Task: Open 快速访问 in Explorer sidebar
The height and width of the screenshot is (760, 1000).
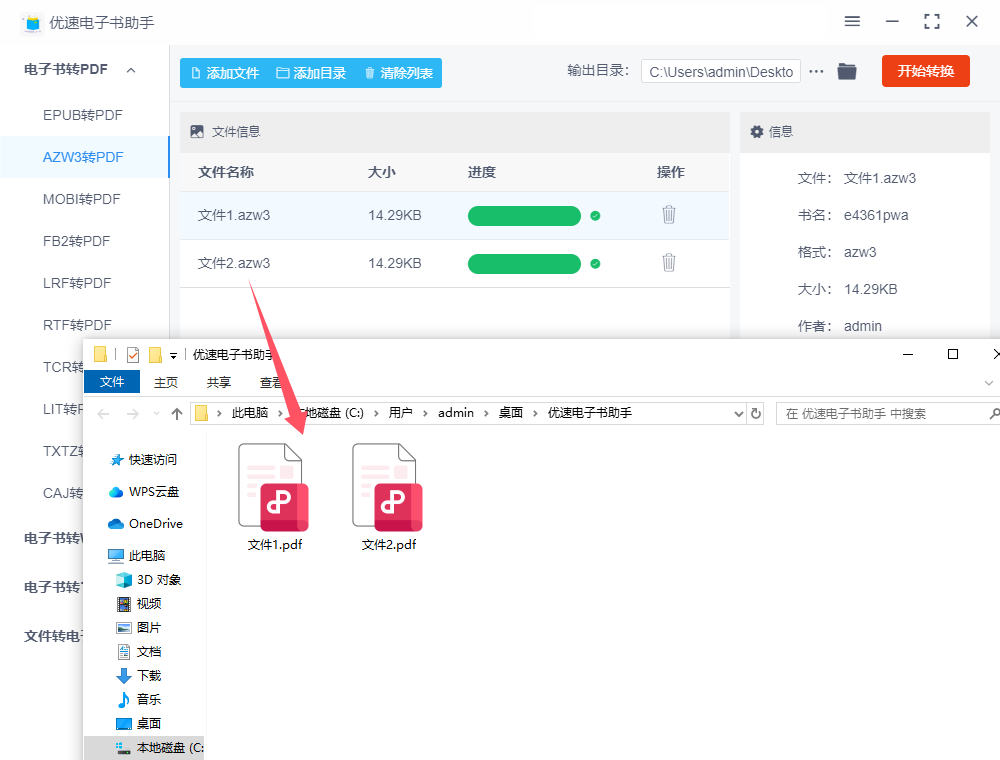Action: click(143, 460)
